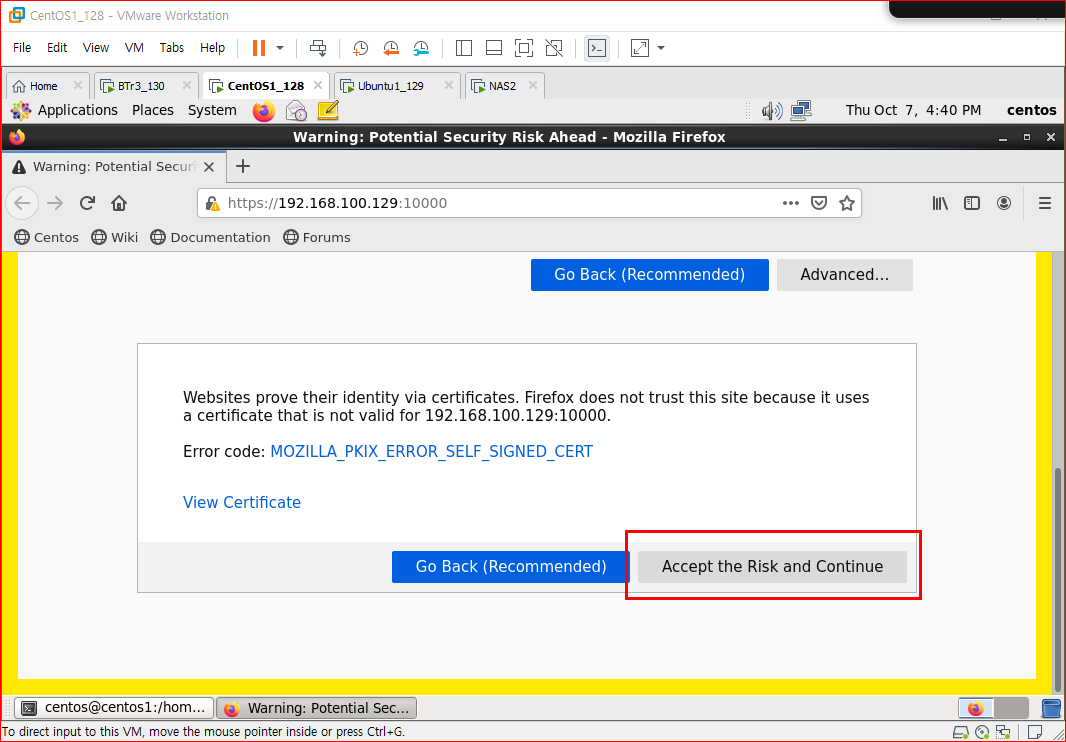Open the CentOS Places menu
The width and height of the screenshot is (1066, 742).
point(153,110)
